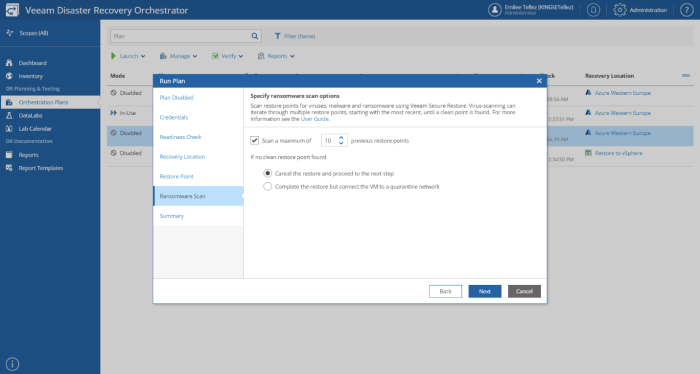Click the Report Templates icon
The width and height of the screenshot is (700, 374).
(9, 168)
